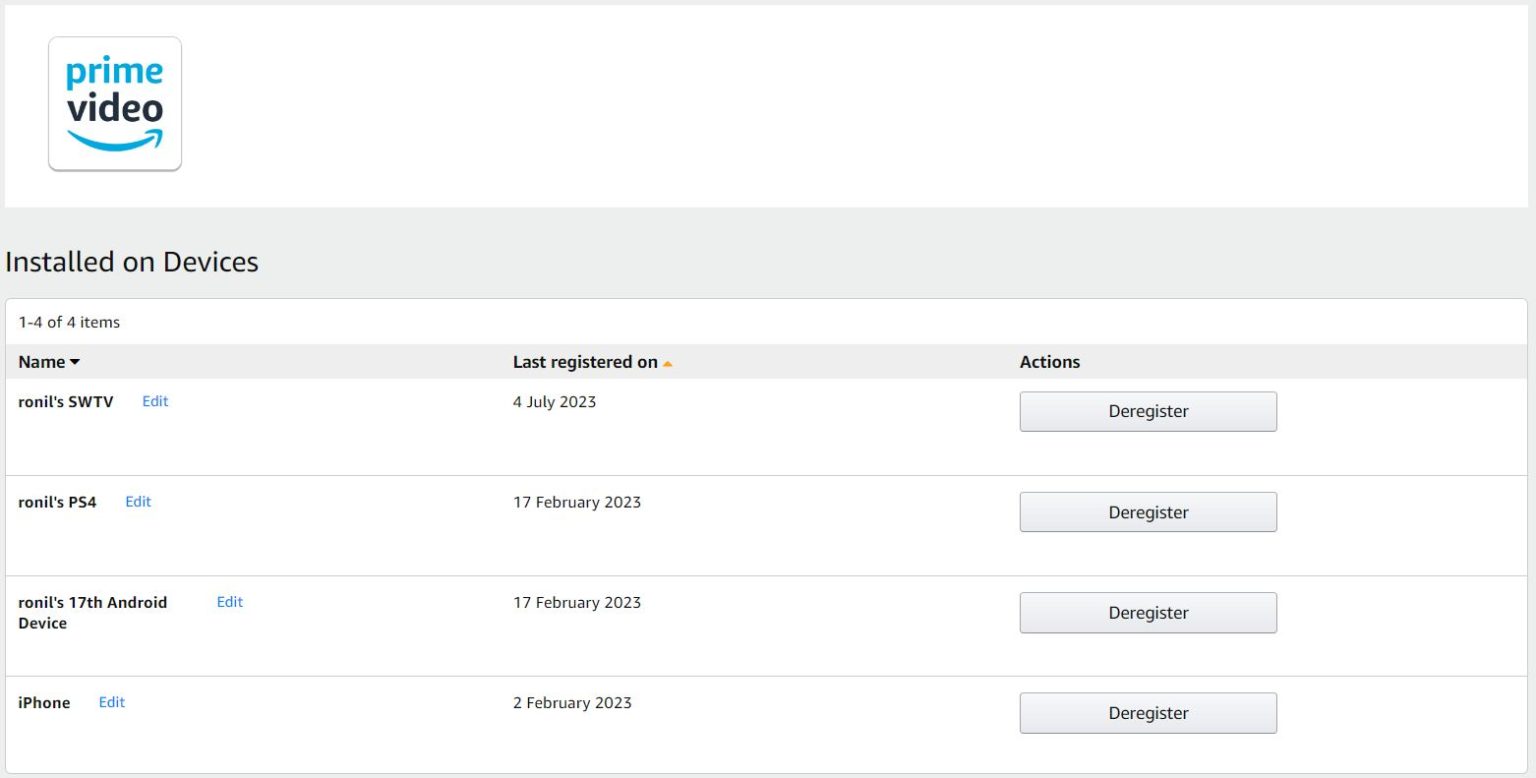Click the 4 July 2023 registration date

(x=554, y=402)
